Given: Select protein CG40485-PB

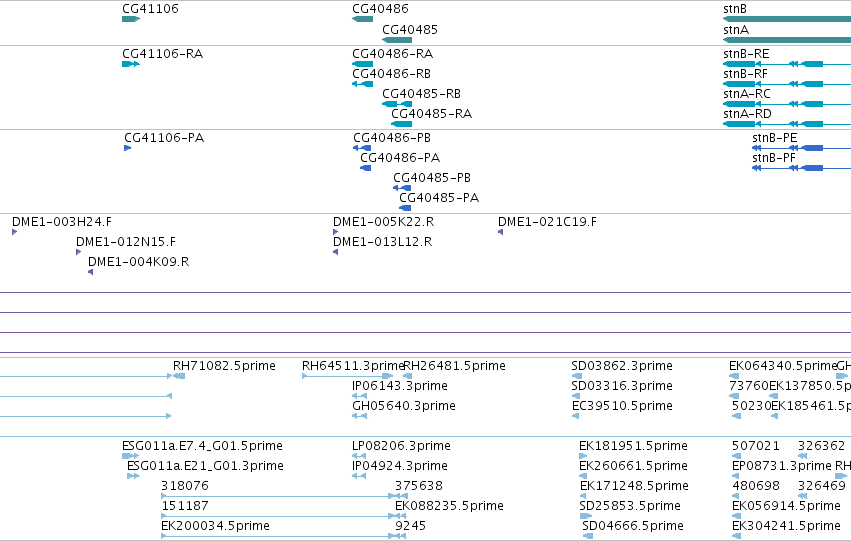Looking at the screenshot, I should click(x=432, y=178).
